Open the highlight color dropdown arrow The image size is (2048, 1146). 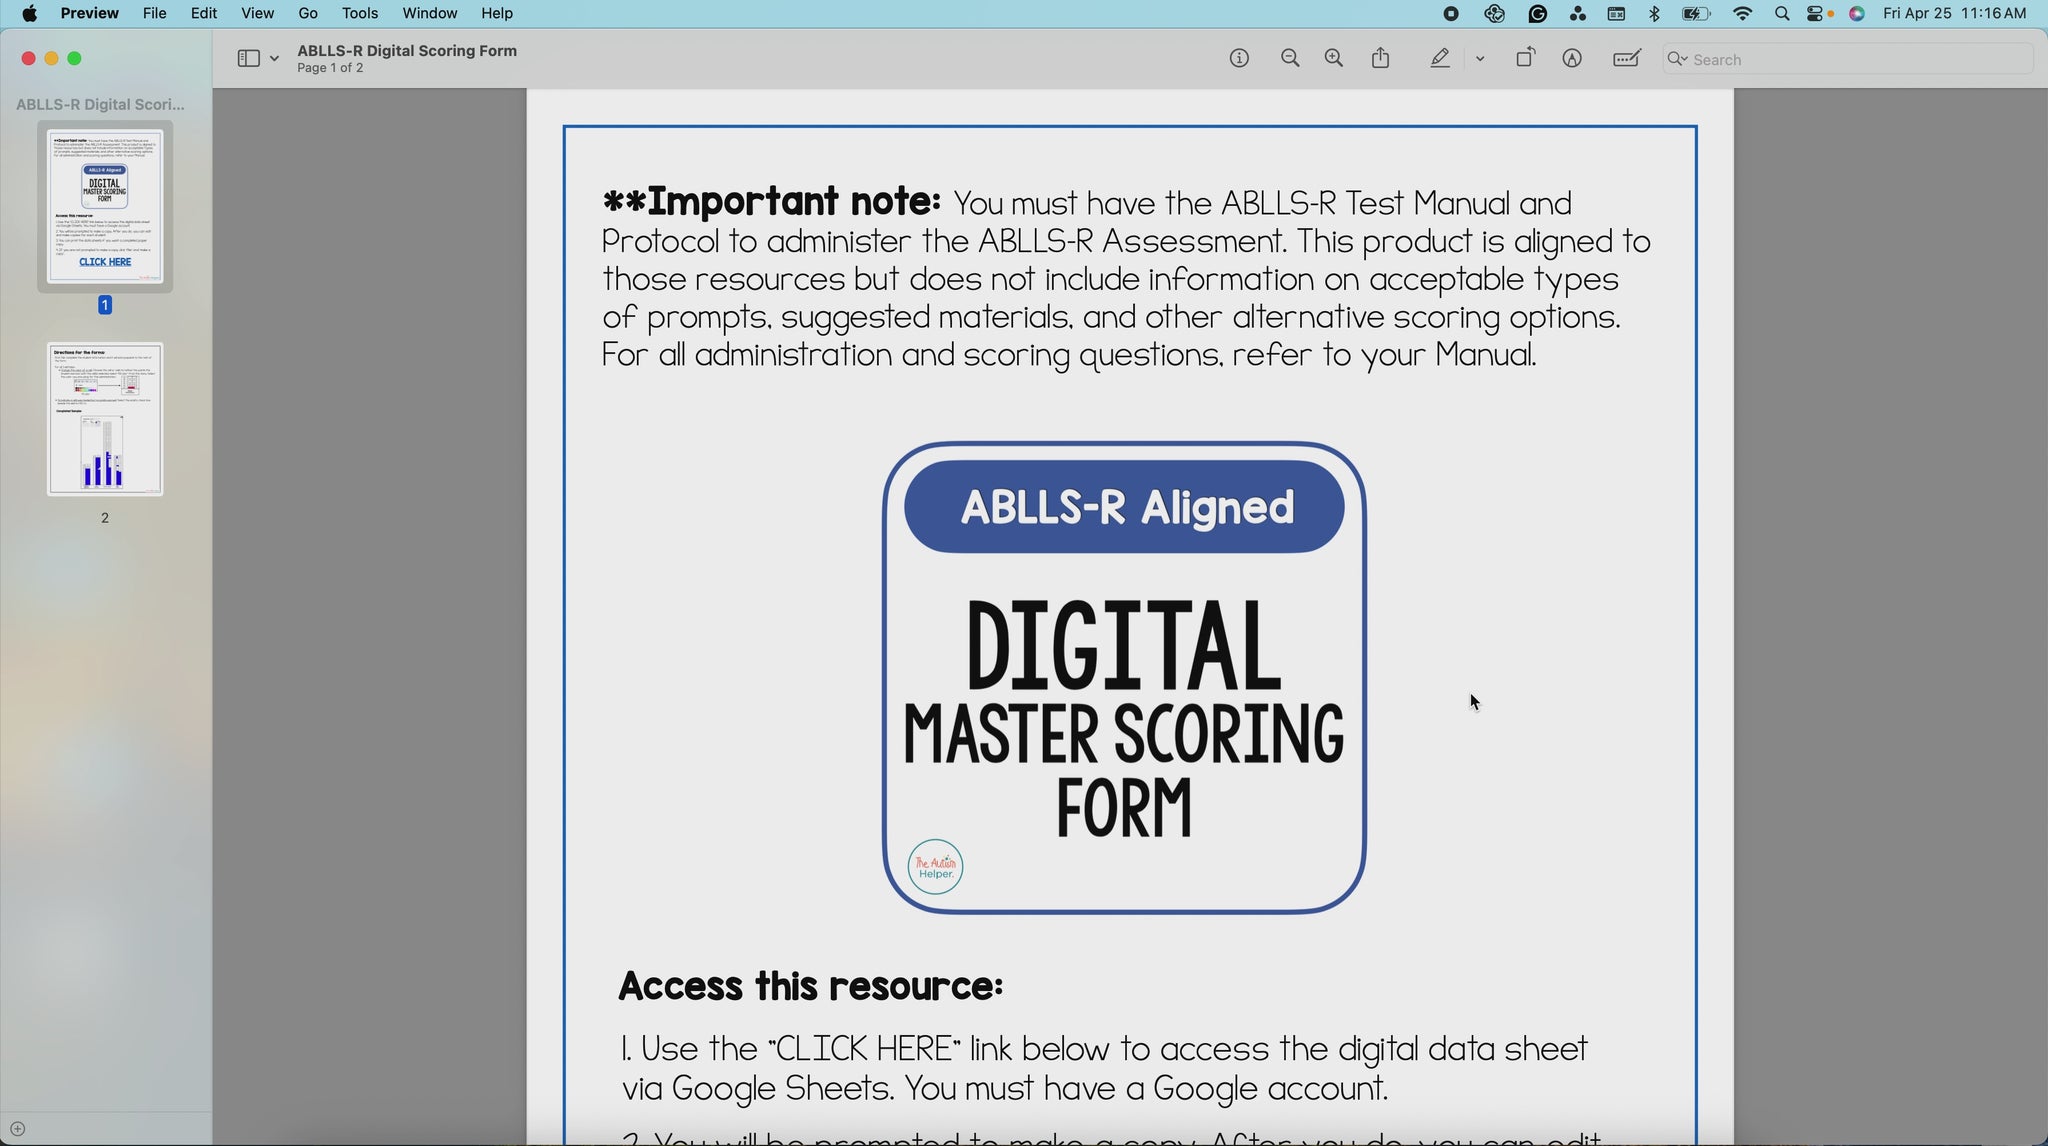point(1480,59)
